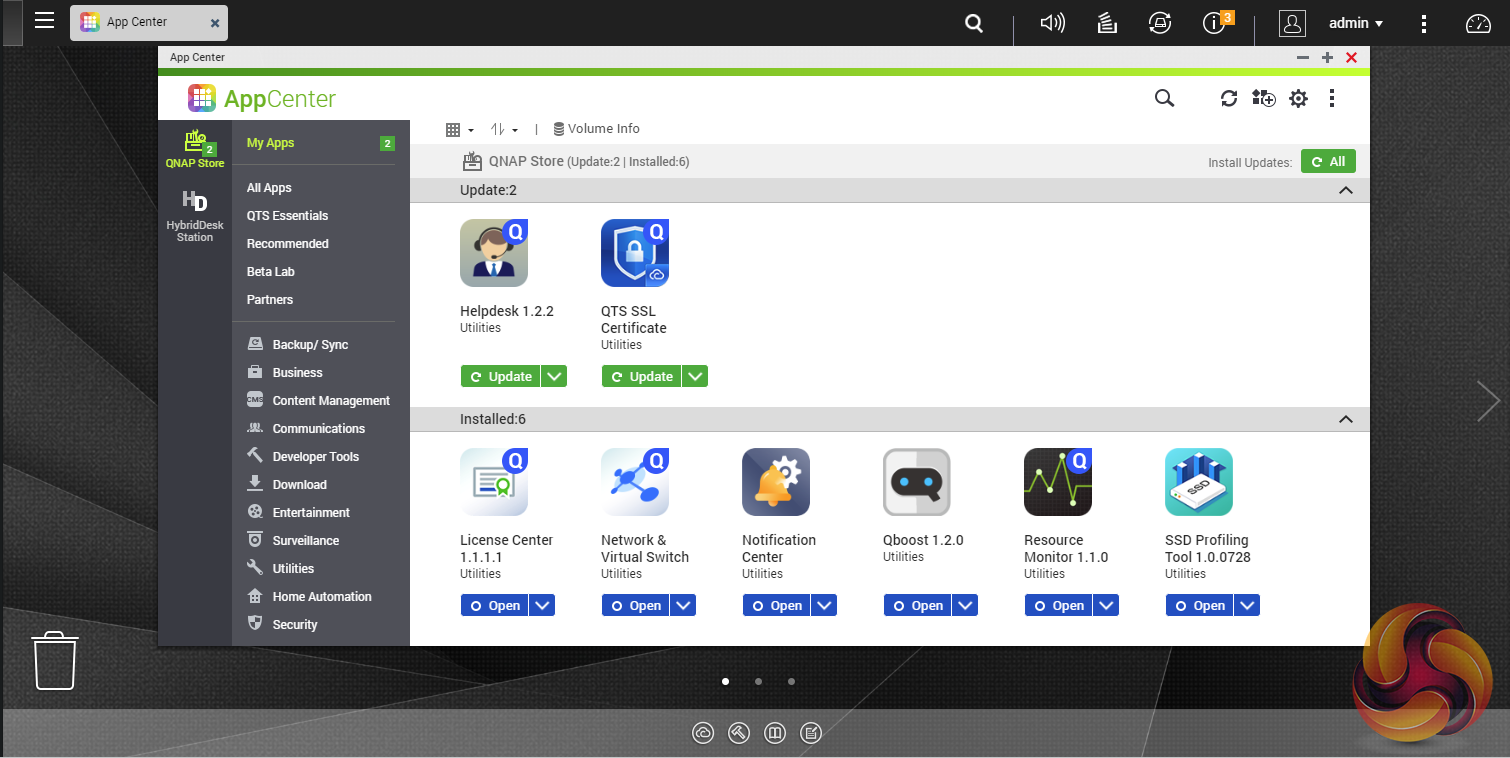This screenshot has height=758, width=1510.
Task: Select QNAP Store in sidebar
Action: (195, 149)
